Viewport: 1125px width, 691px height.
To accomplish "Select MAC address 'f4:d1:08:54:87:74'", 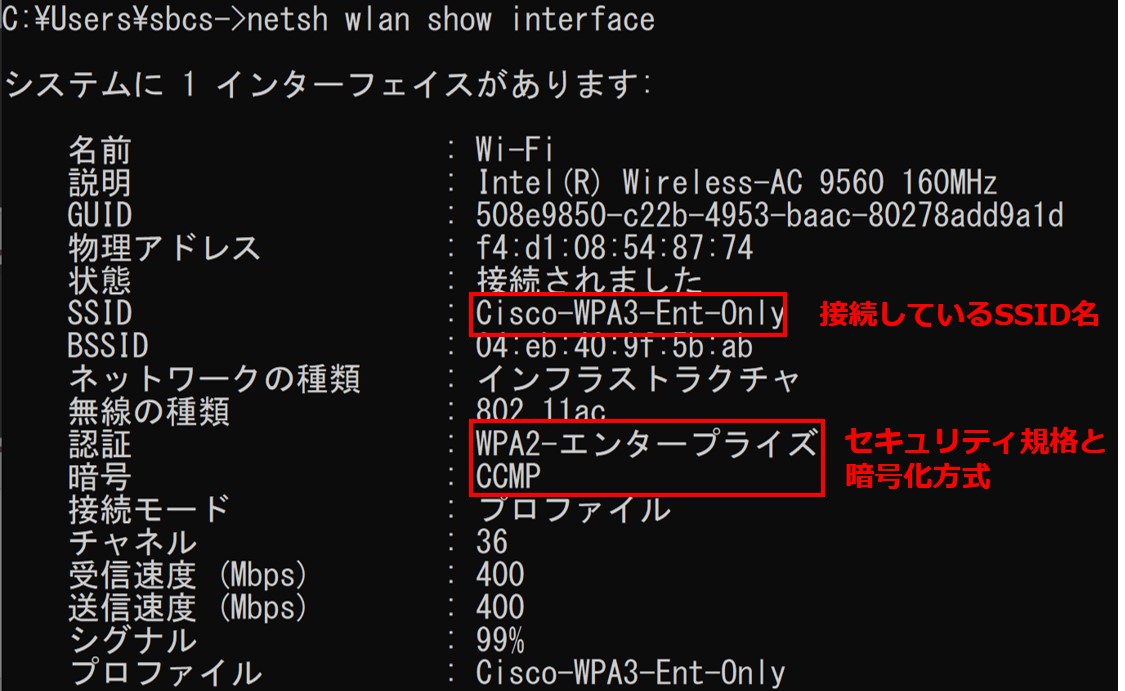I will (x=614, y=248).
